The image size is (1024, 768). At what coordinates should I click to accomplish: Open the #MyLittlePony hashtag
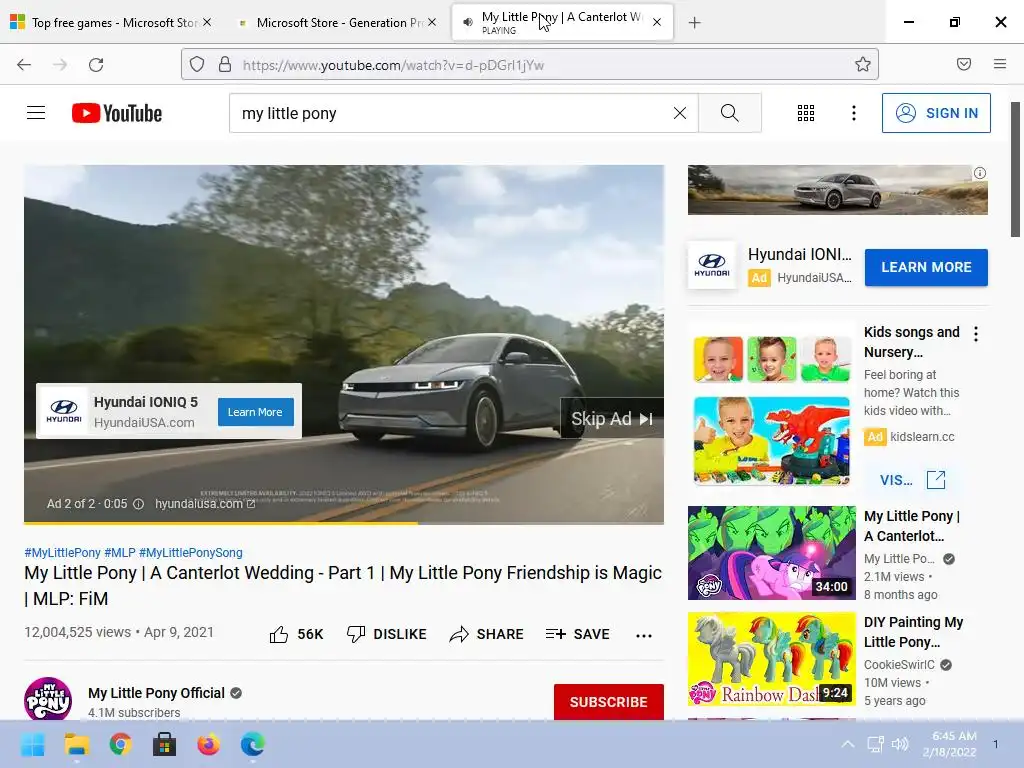62,552
